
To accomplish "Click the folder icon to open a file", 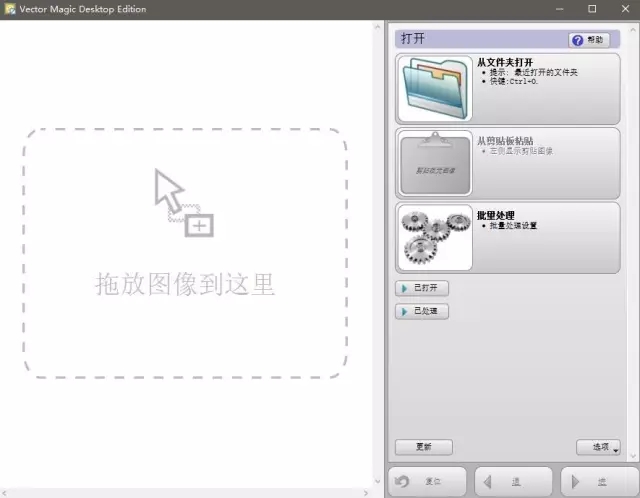I will 435,89.
